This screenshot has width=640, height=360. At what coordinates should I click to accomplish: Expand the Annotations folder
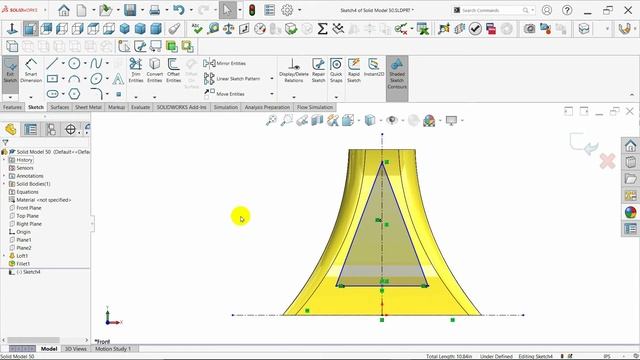coord(4,176)
